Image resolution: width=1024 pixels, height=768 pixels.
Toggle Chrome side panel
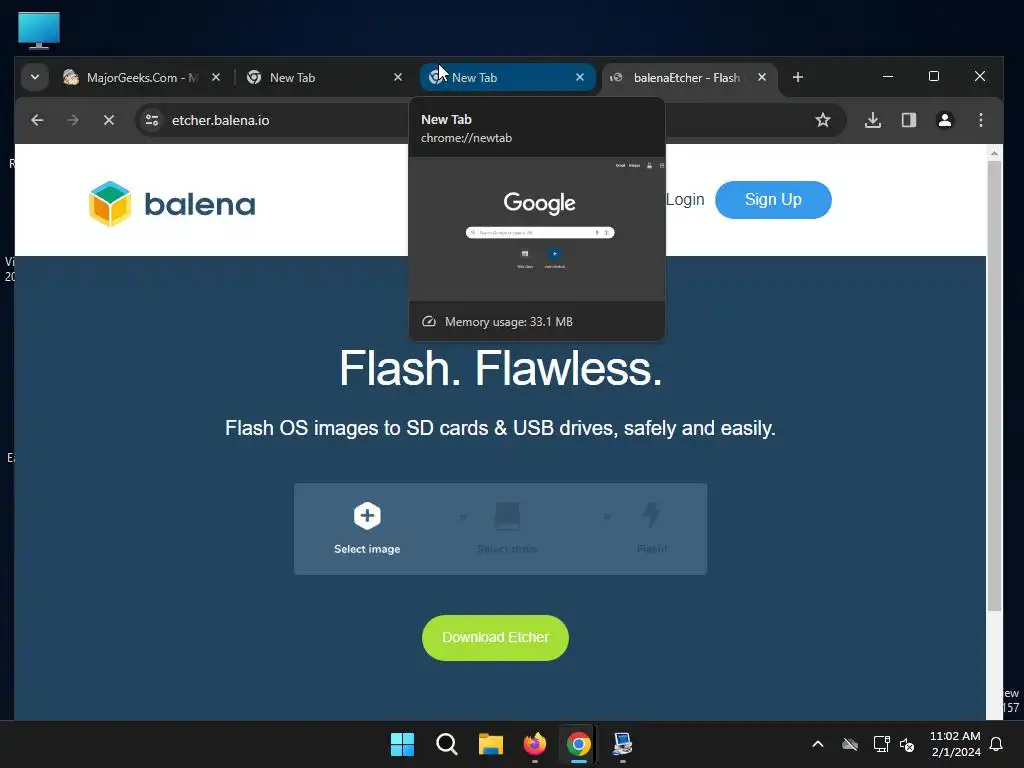pos(909,120)
